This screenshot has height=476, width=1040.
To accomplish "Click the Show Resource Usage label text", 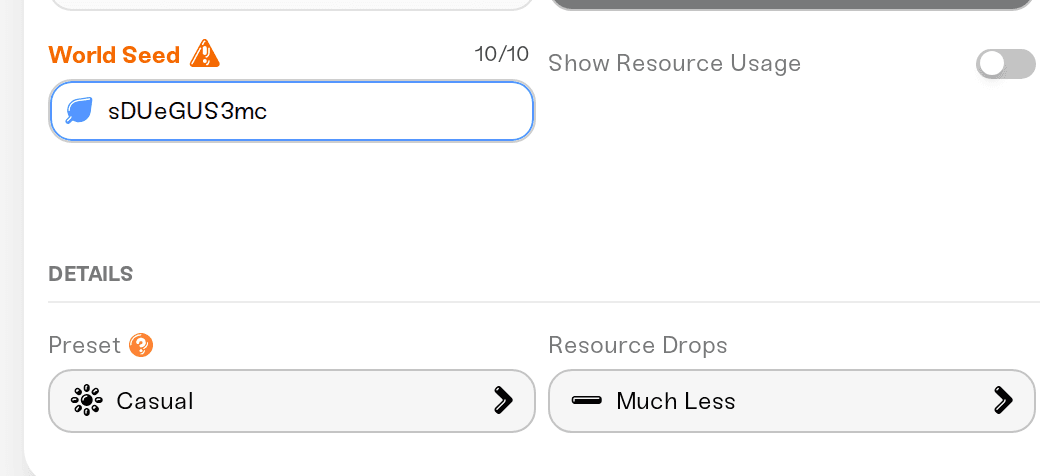I will click(675, 64).
